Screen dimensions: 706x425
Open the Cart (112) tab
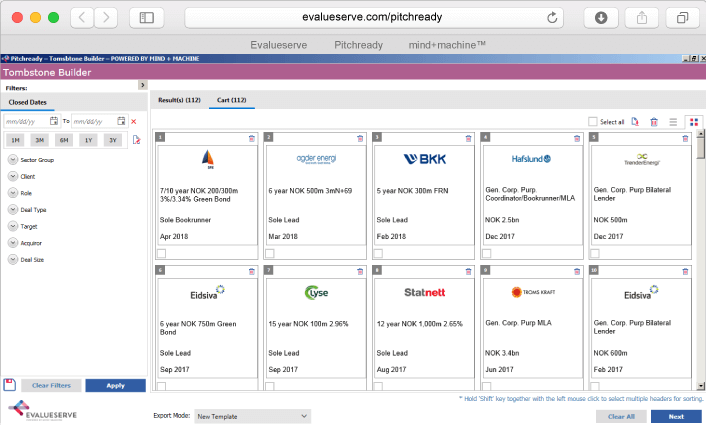232,100
